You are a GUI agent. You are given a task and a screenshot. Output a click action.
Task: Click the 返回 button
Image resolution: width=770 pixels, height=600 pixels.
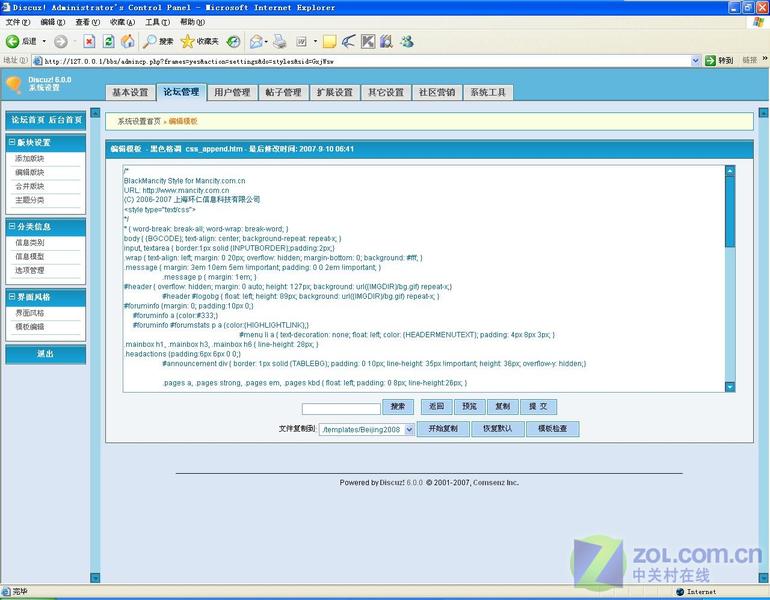[x=436, y=407]
